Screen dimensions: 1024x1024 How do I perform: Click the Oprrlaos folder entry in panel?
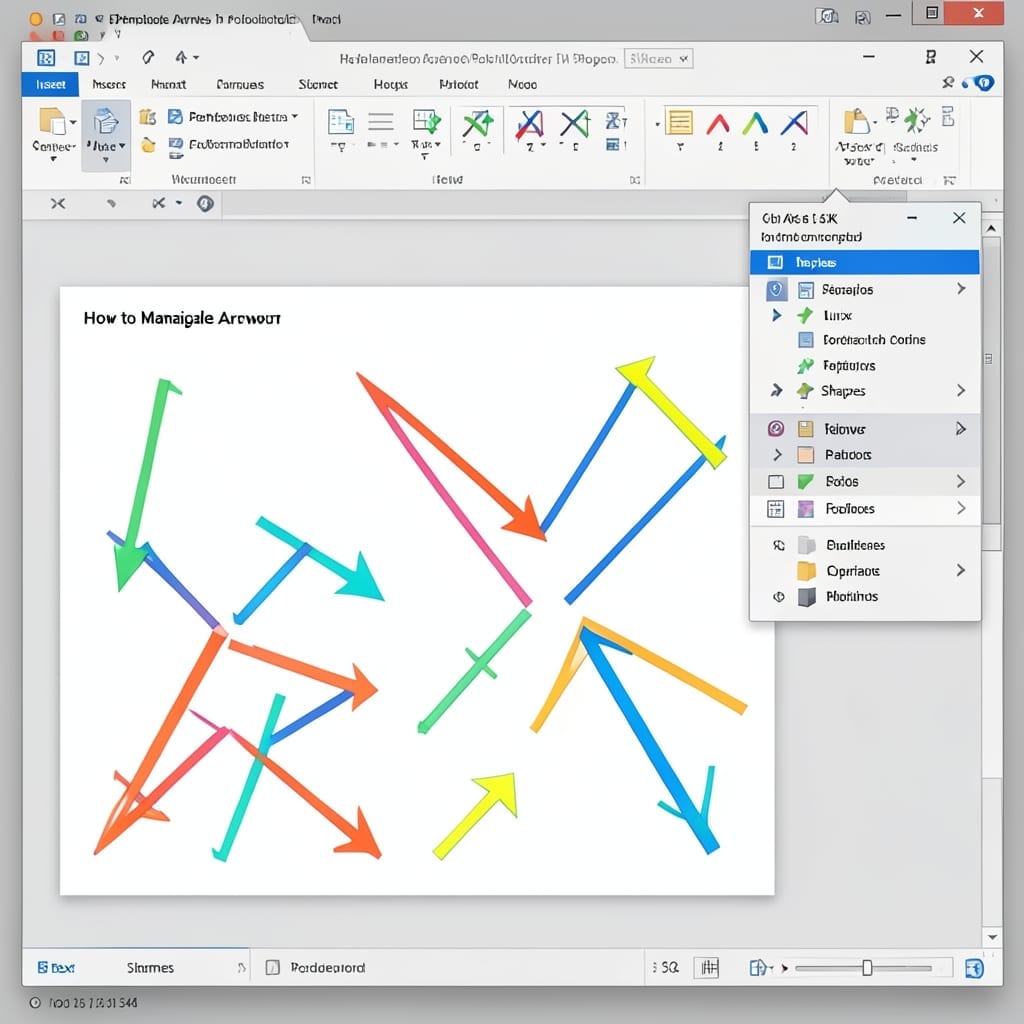tap(865, 571)
